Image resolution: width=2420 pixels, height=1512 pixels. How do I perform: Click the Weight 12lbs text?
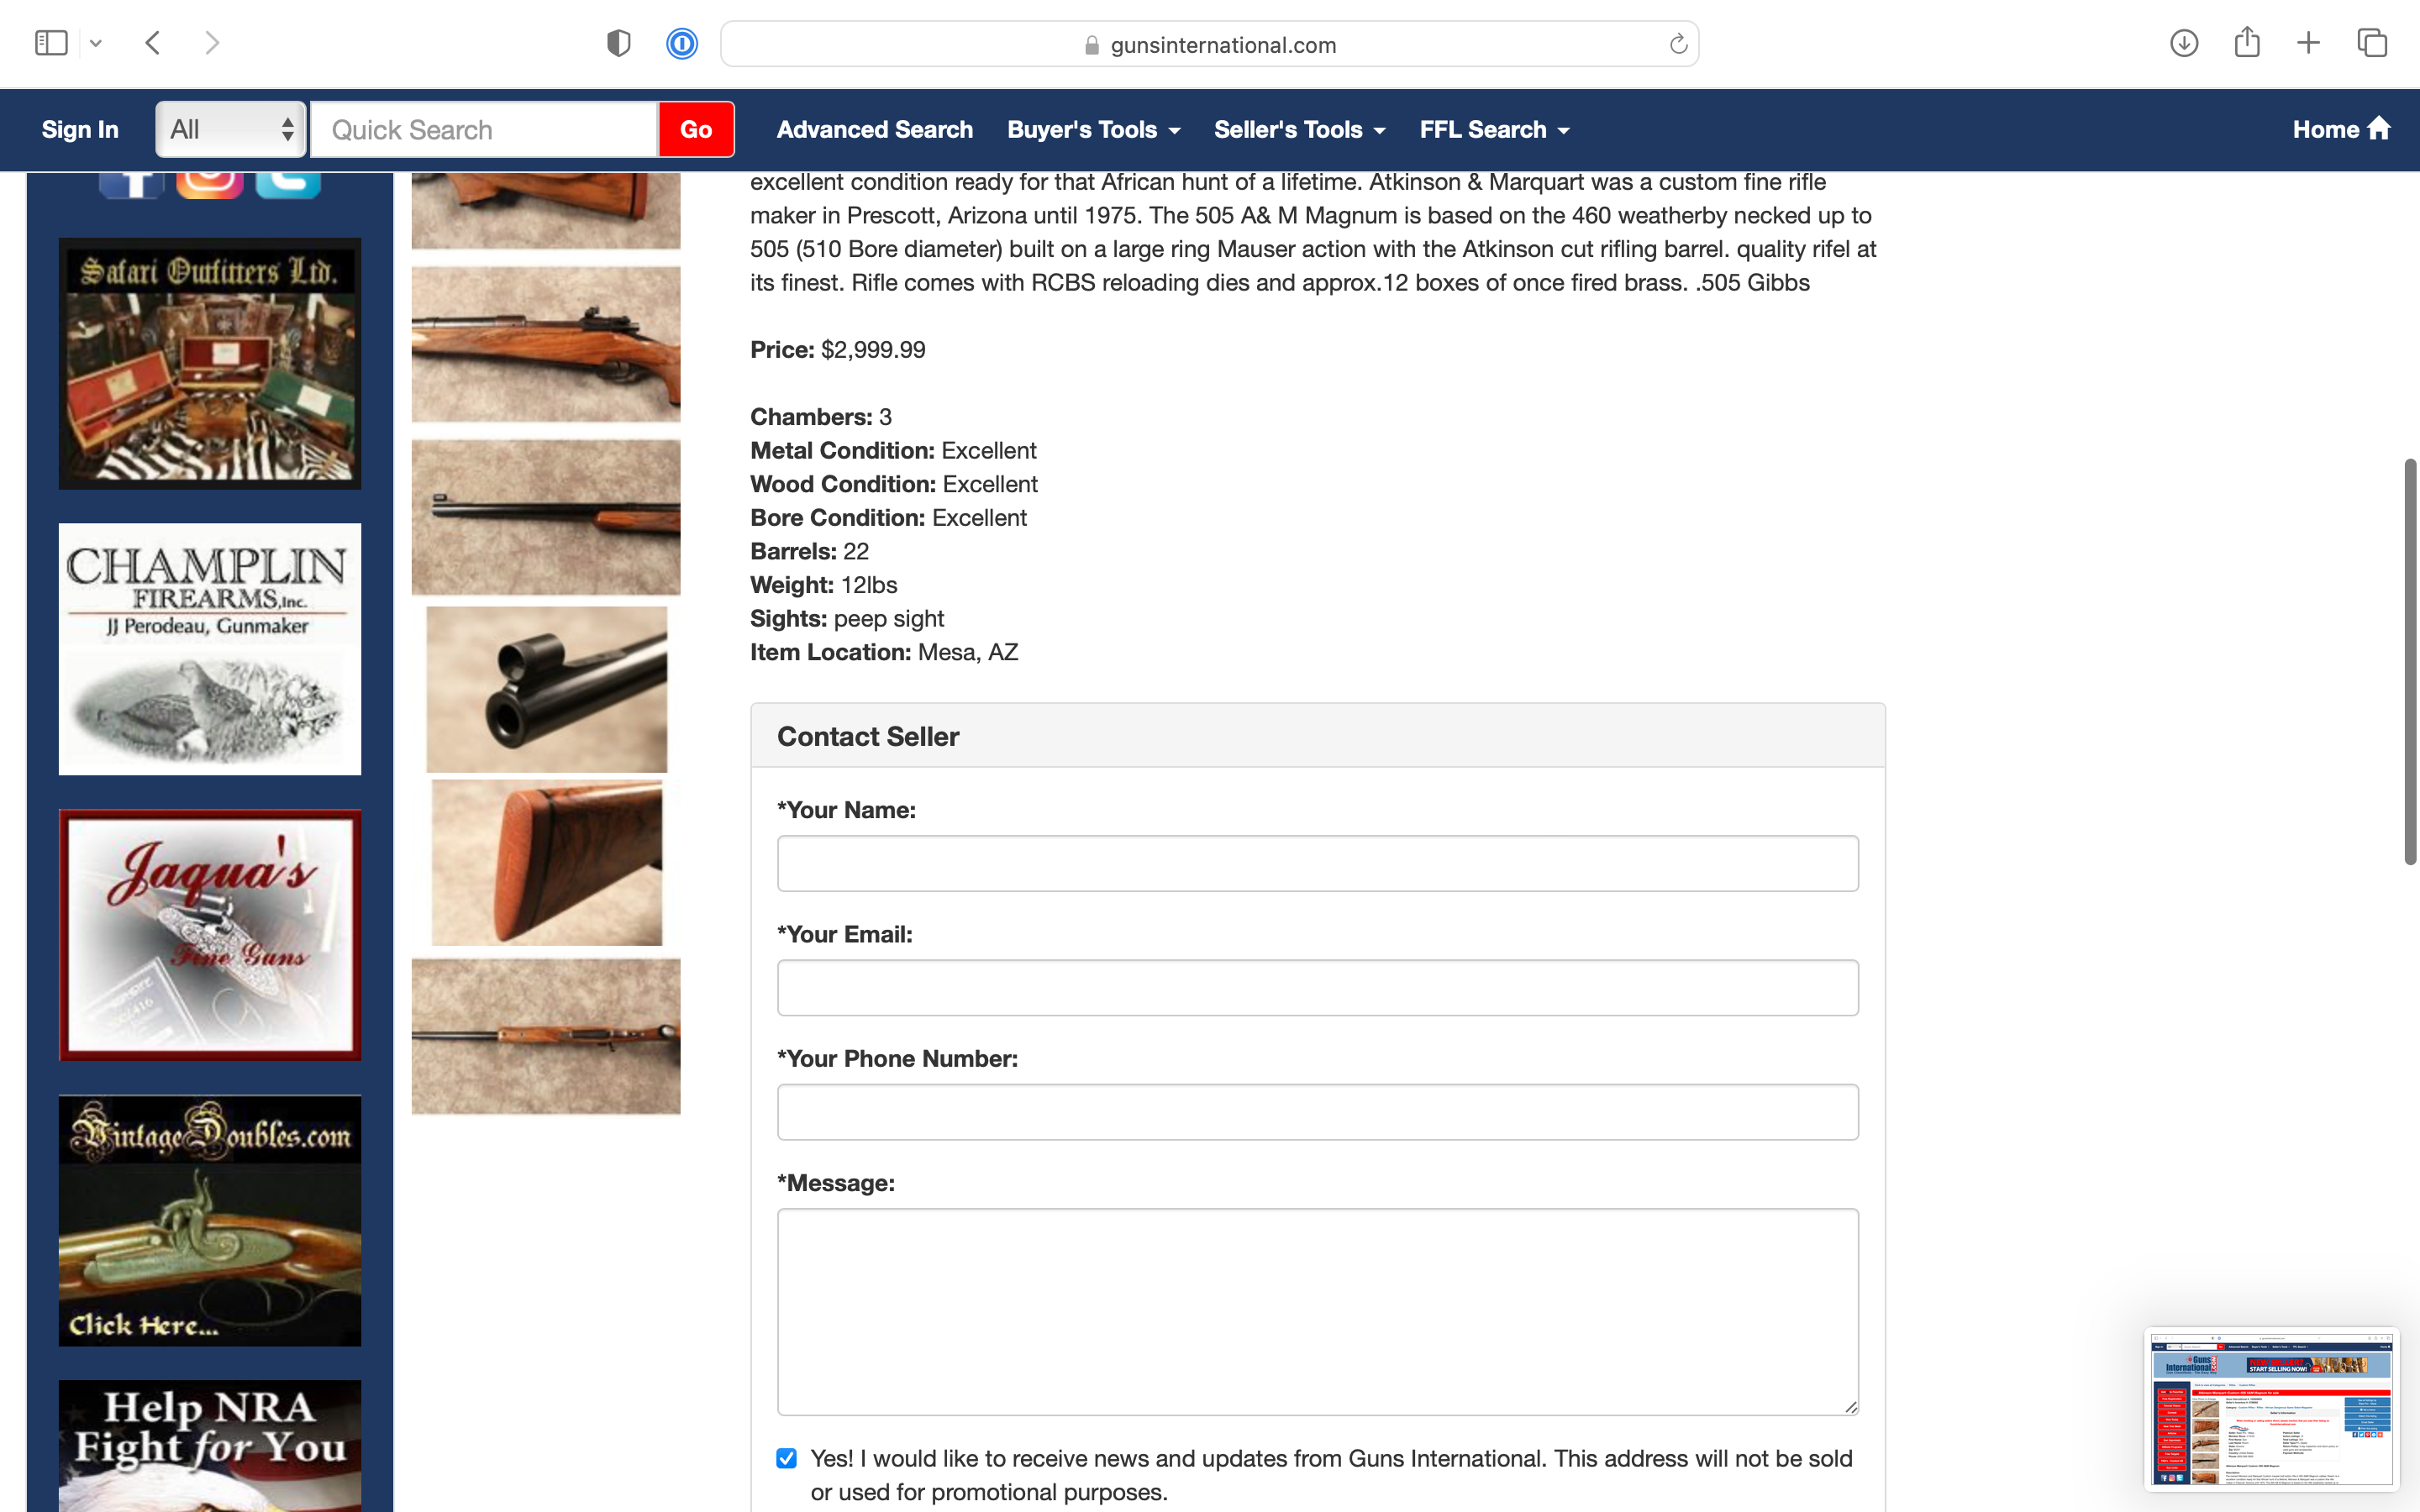(x=823, y=585)
